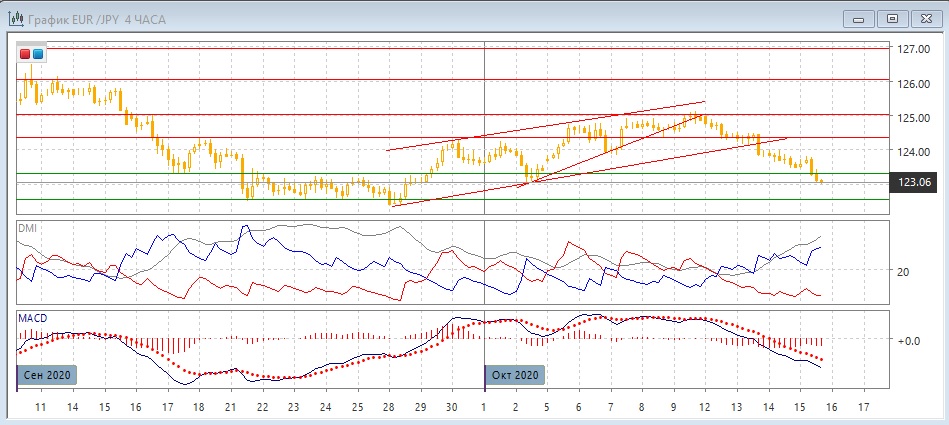Click the Сен 2020 month label
This screenshot has width=949, height=425.
point(46,375)
